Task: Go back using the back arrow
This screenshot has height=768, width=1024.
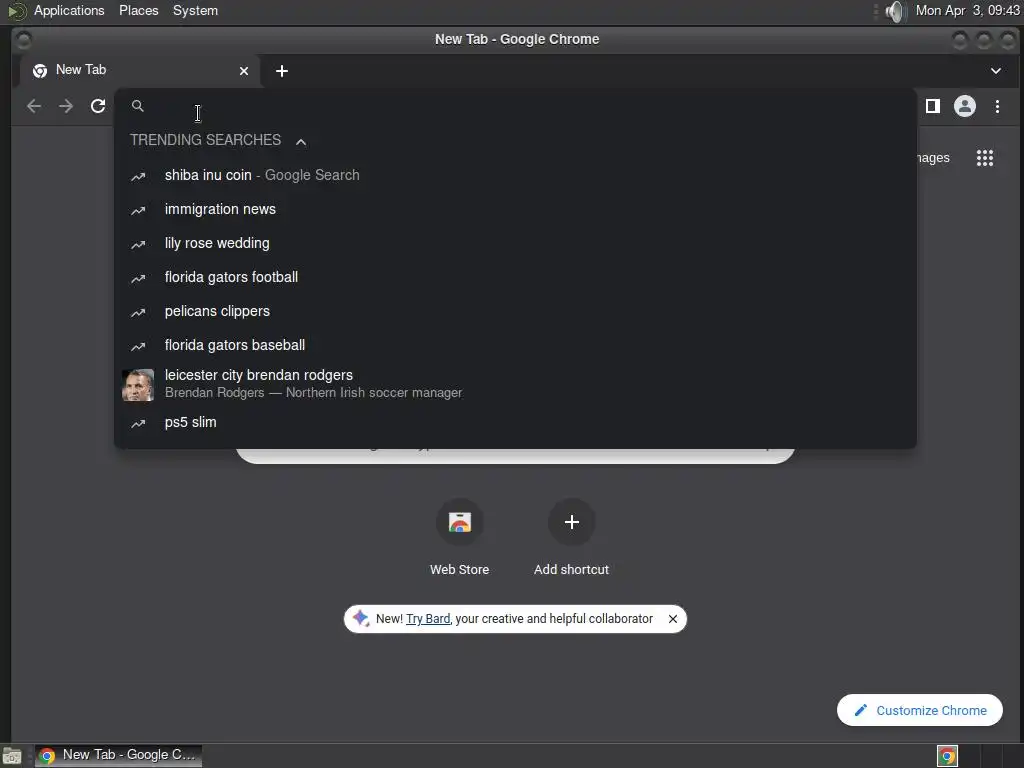Action: coord(34,106)
